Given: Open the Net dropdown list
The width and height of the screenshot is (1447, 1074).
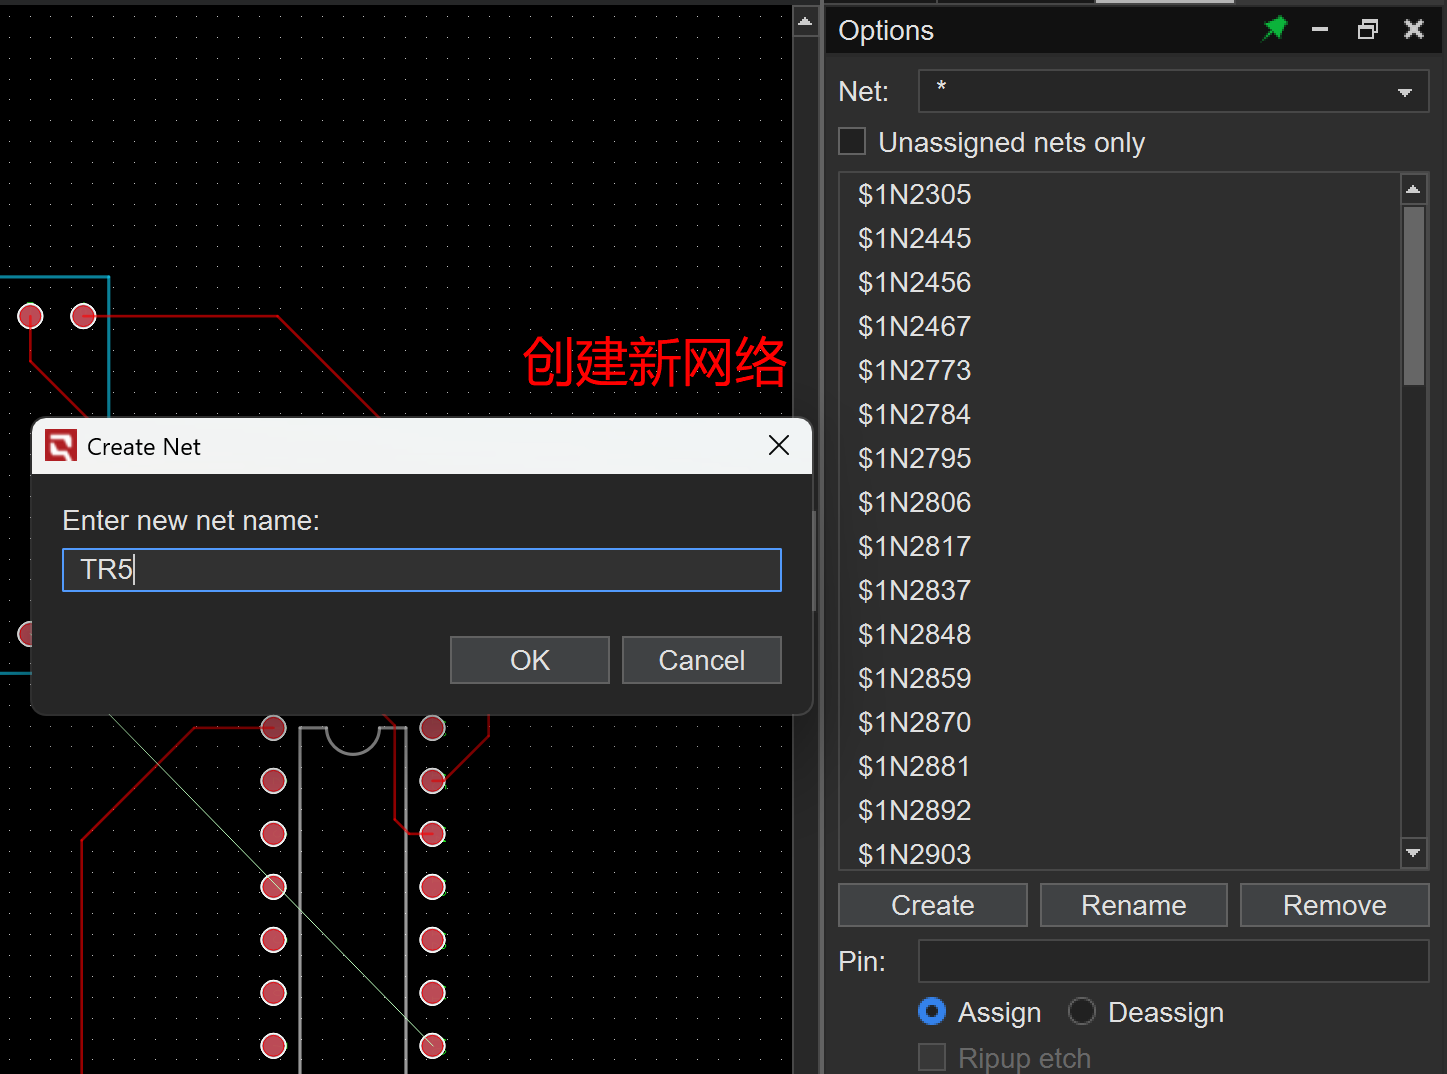Looking at the screenshot, I should click(1405, 92).
